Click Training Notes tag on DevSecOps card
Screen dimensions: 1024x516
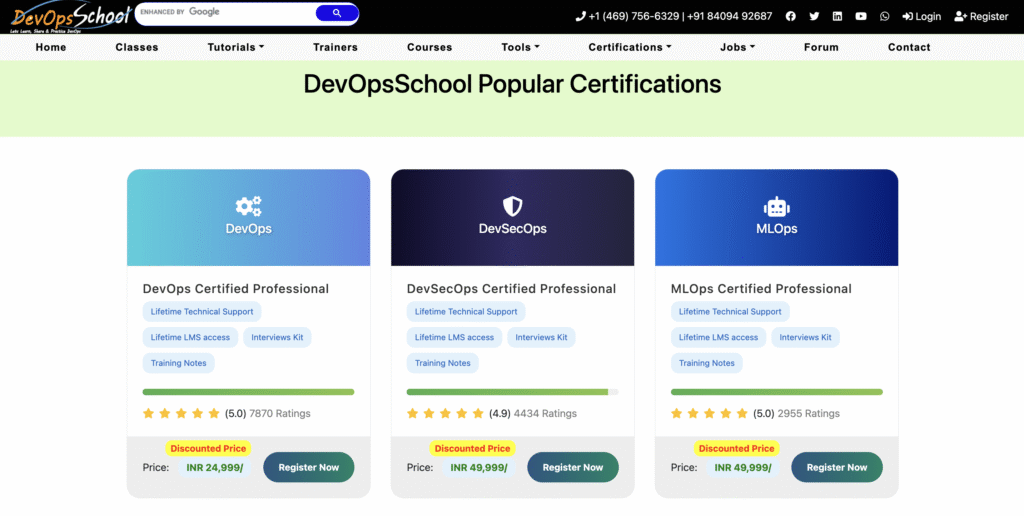442,363
